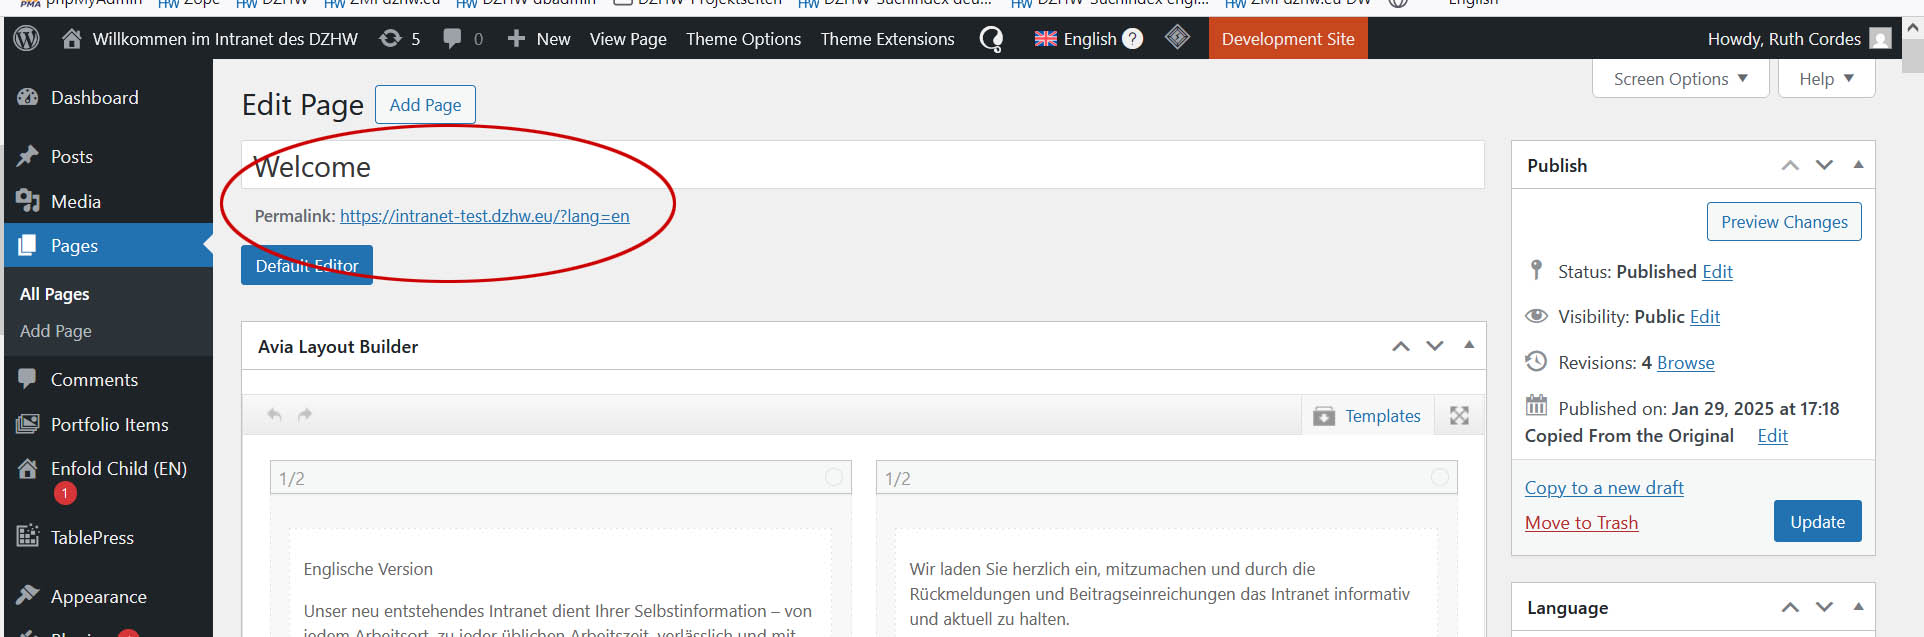The height and width of the screenshot is (637, 1924).
Task: Click the question mark next to English
Action: [1132, 39]
